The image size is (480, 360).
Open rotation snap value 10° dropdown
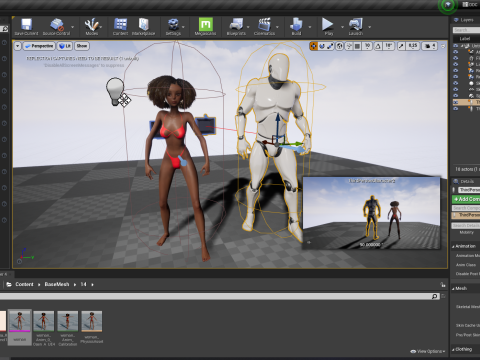point(389,46)
